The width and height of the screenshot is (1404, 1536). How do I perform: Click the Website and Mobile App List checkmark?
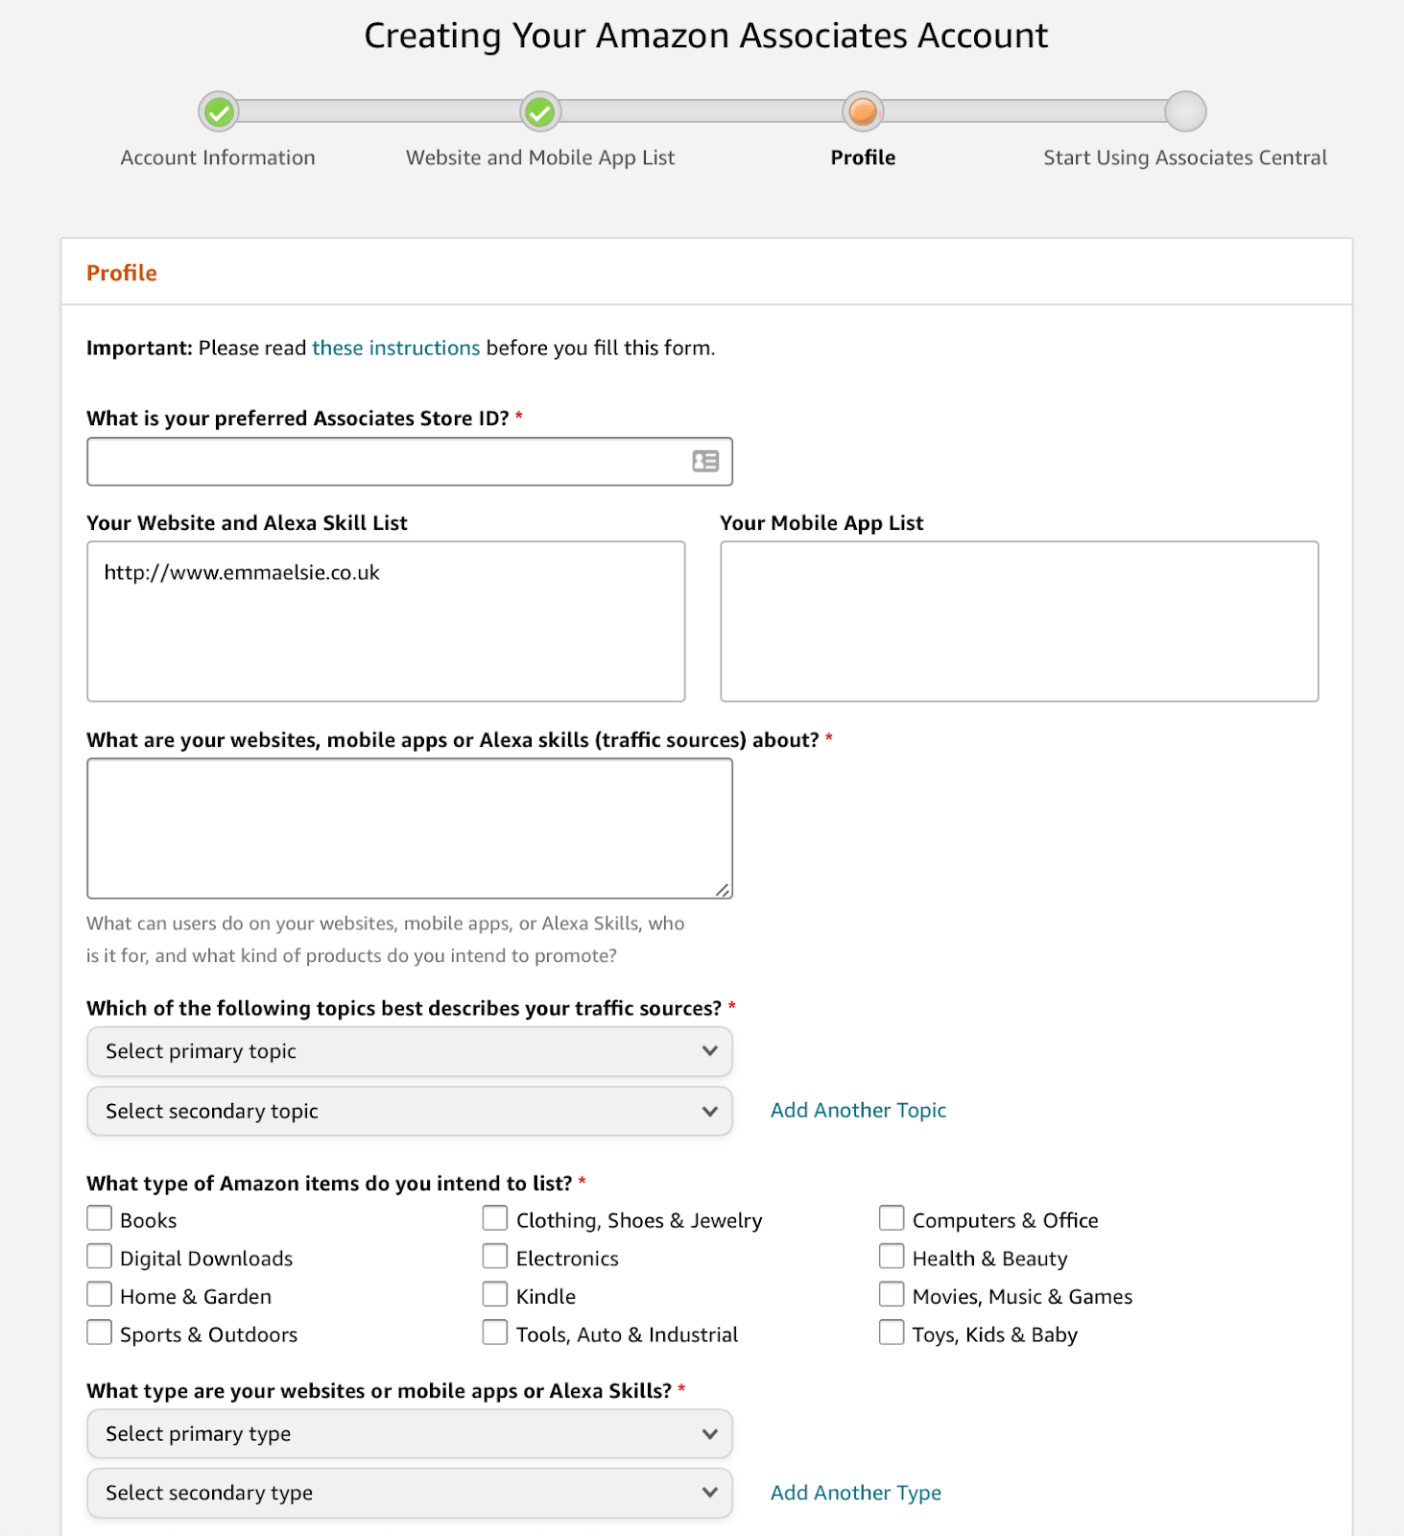540,112
